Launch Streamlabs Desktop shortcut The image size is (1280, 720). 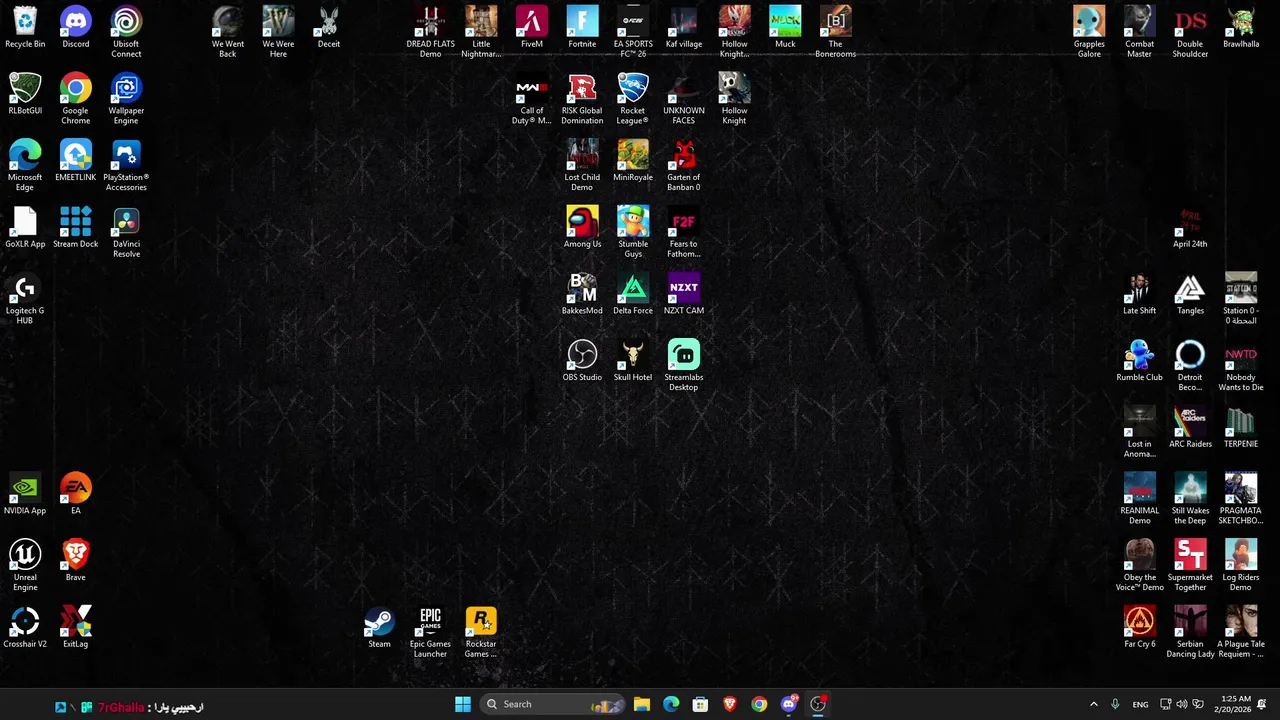(x=683, y=366)
